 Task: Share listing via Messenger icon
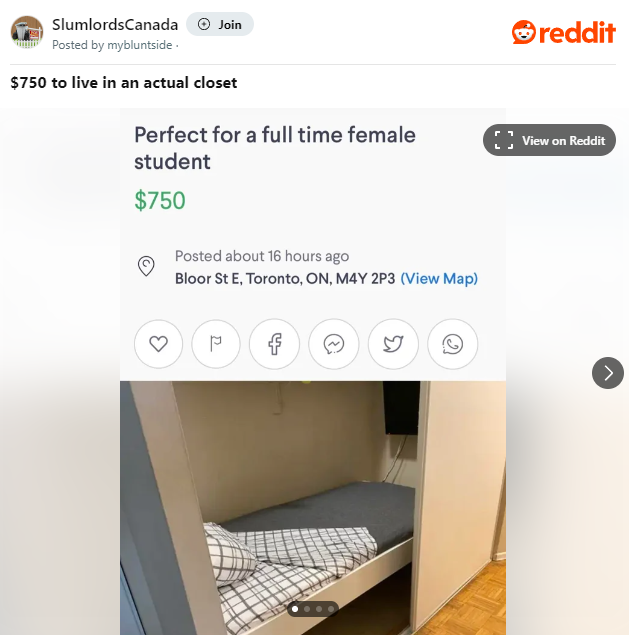[x=334, y=344]
